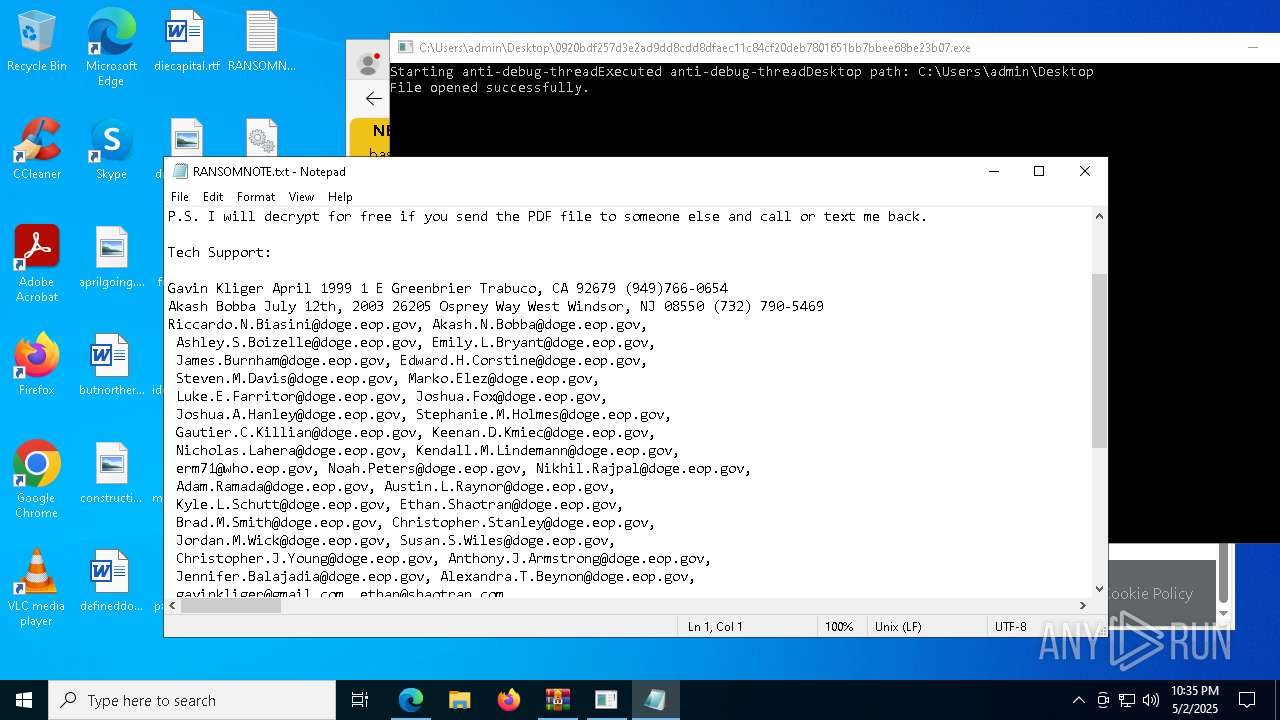Open butnorther Word document on desktop
The height and width of the screenshot is (720, 1280).
[x=111, y=365]
